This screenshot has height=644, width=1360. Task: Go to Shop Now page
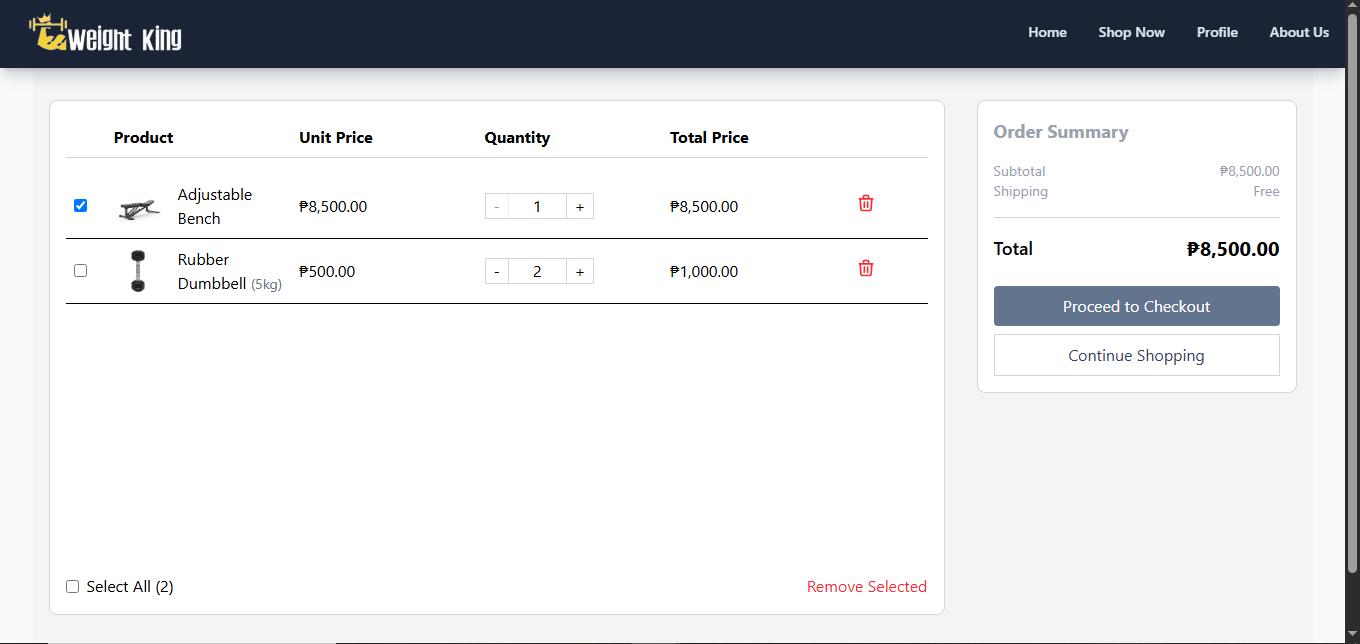[1131, 32]
